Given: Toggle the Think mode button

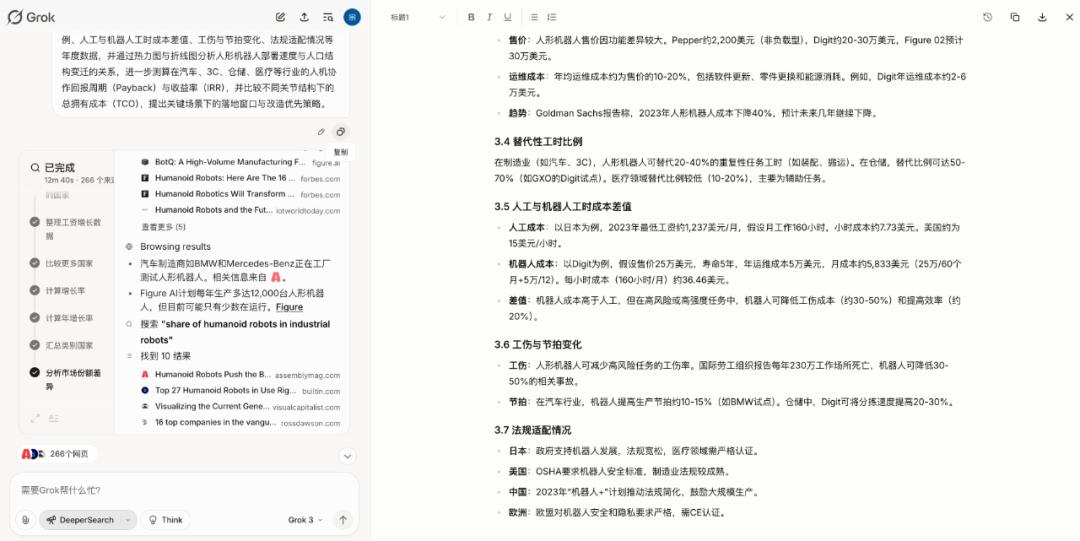Looking at the screenshot, I should pyautogui.click(x=164, y=520).
